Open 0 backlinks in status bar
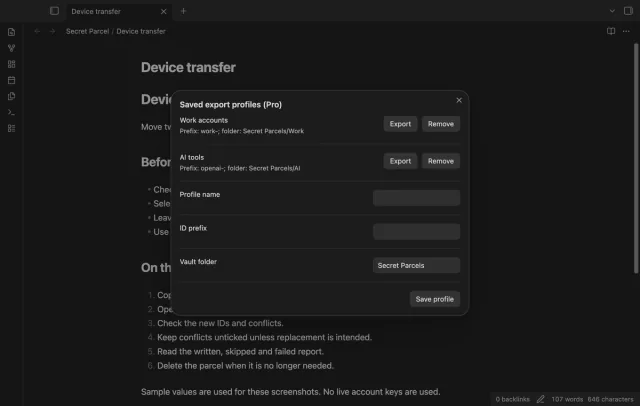This screenshot has height=406, width=640. coord(512,399)
